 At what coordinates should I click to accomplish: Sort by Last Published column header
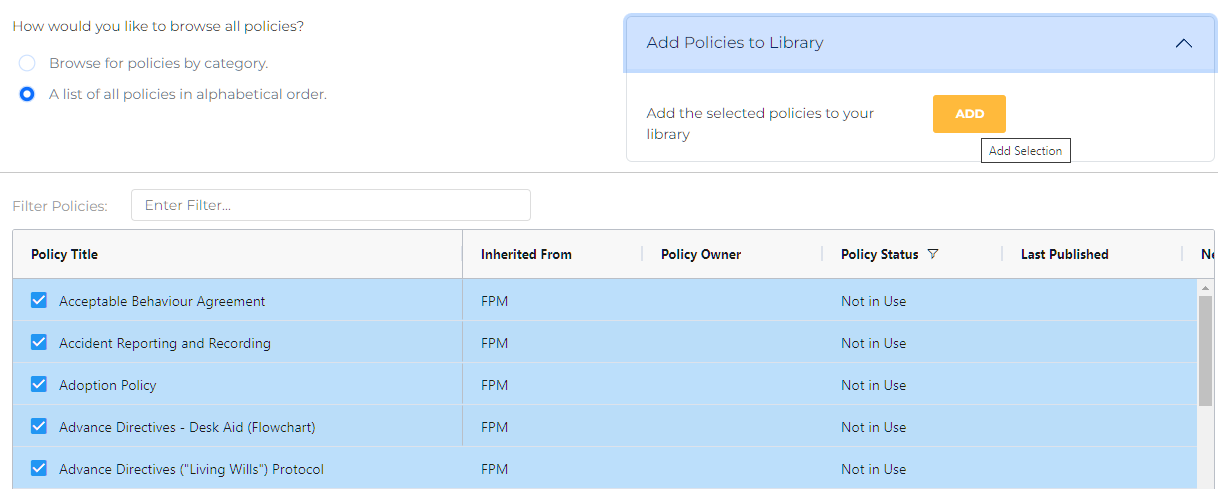tap(1064, 255)
